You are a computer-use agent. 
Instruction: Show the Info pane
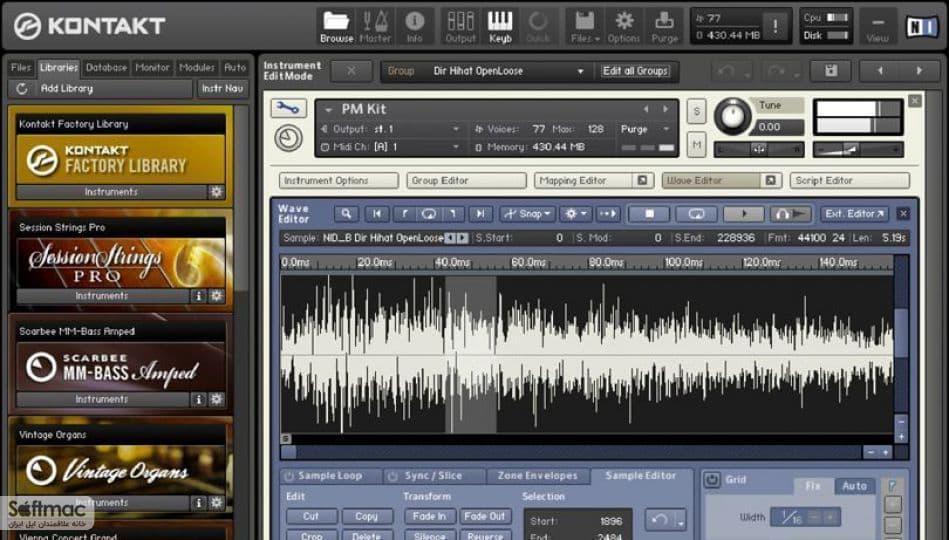415,27
